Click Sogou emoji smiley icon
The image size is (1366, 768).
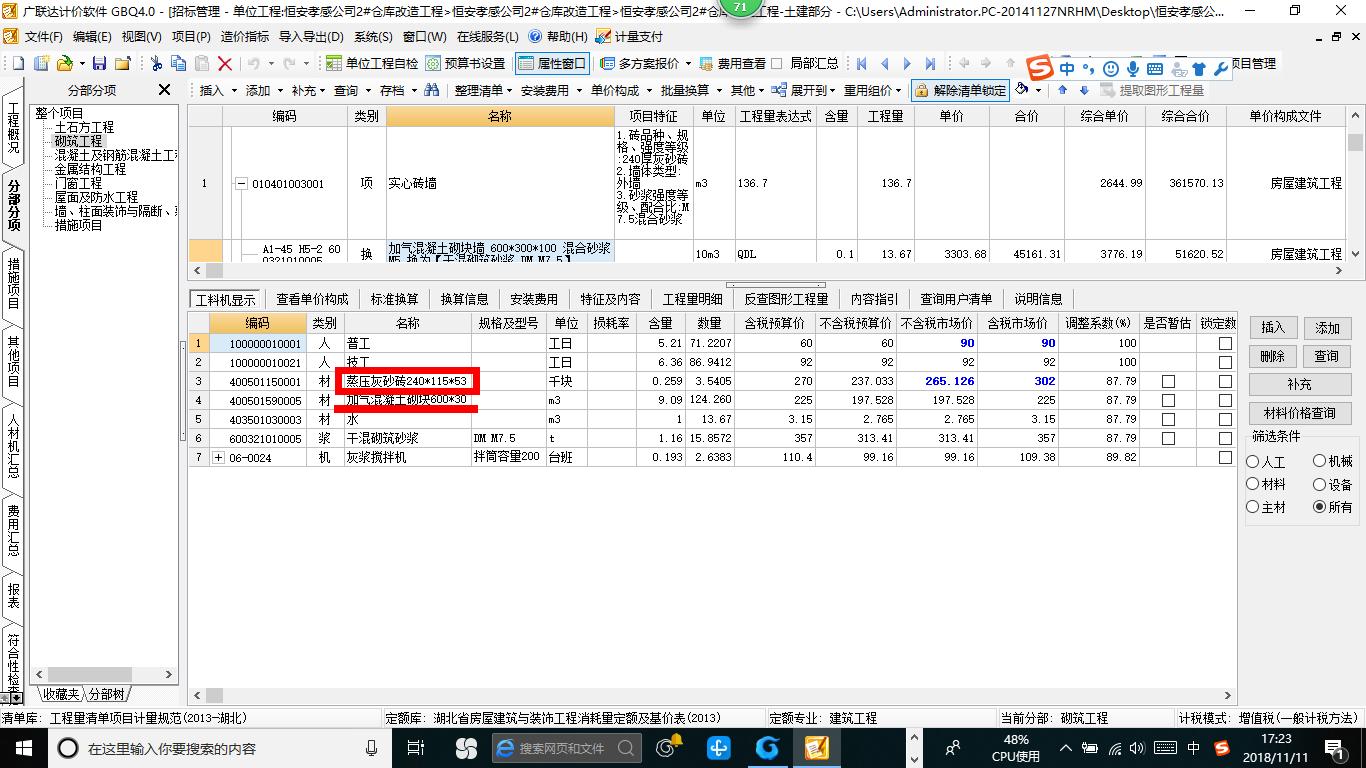[x=1111, y=69]
